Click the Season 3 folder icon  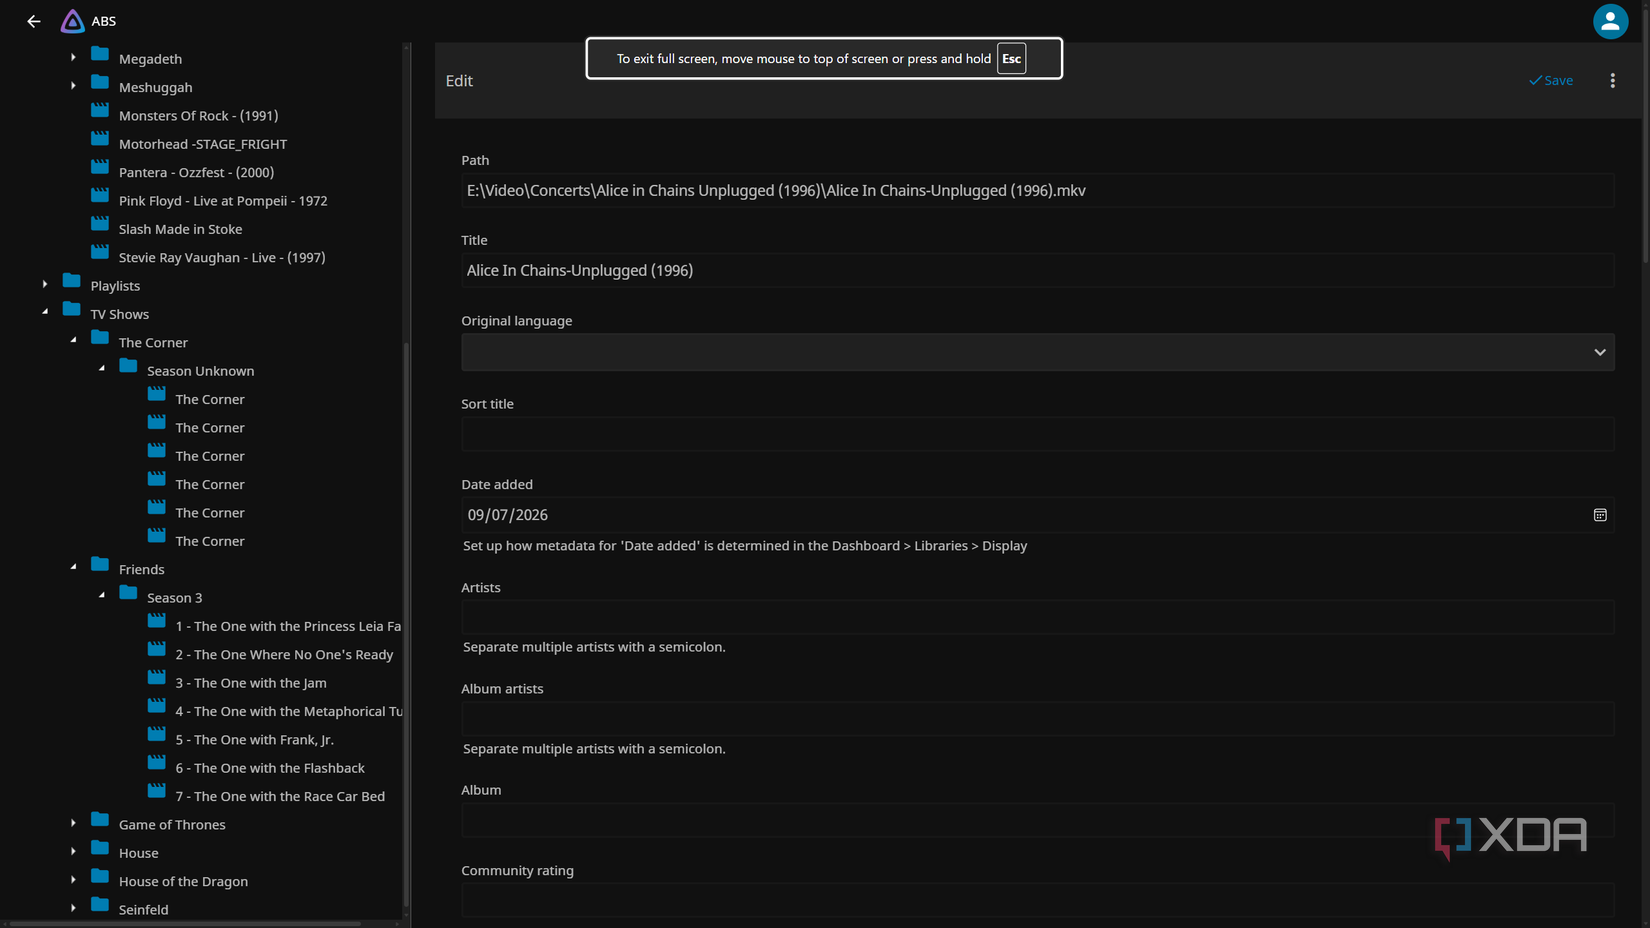click(128, 592)
